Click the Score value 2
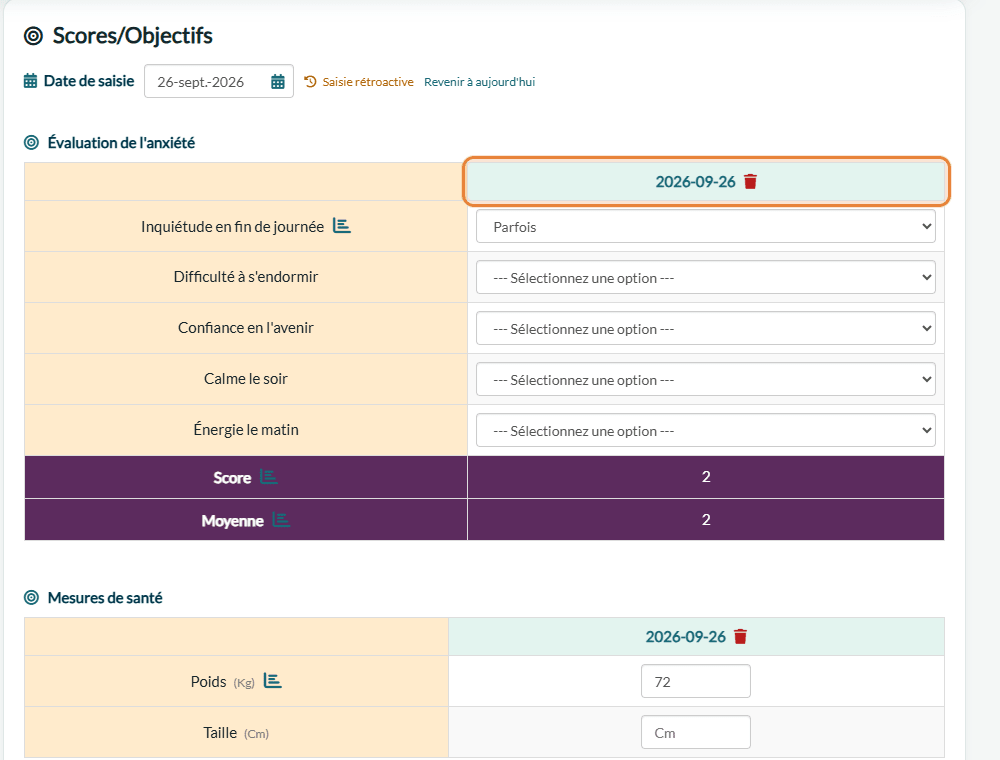 [x=706, y=477]
